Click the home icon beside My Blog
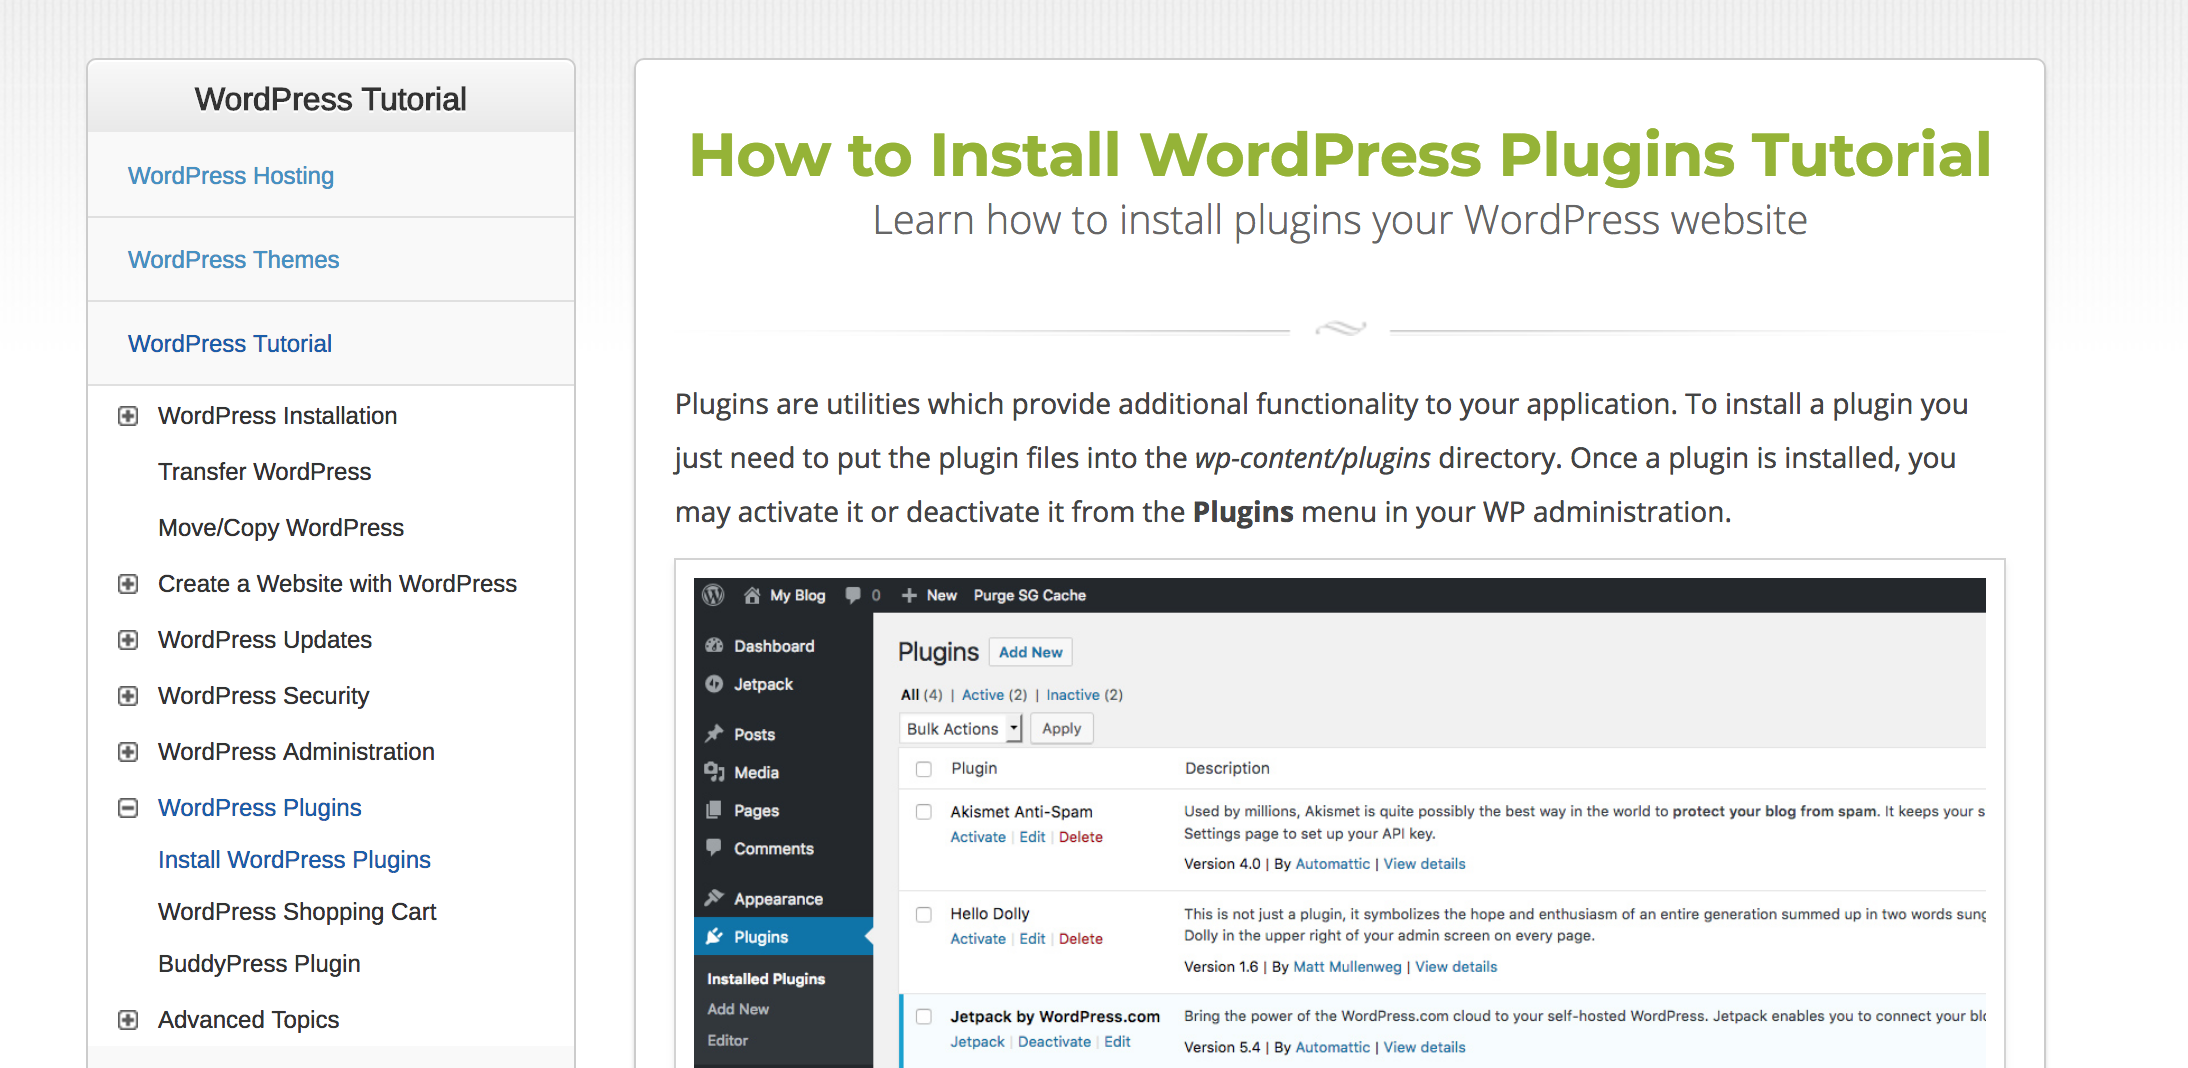 coord(752,595)
